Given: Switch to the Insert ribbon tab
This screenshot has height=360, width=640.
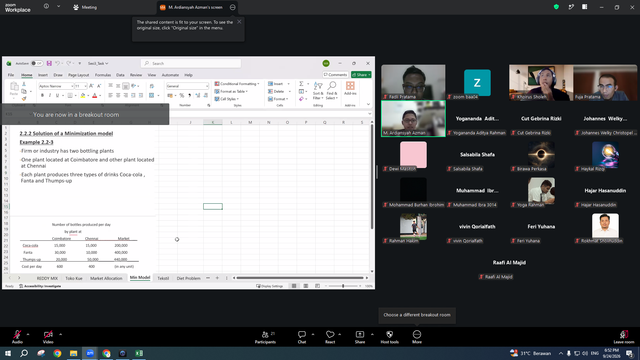Looking at the screenshot, I should point(43,75).
